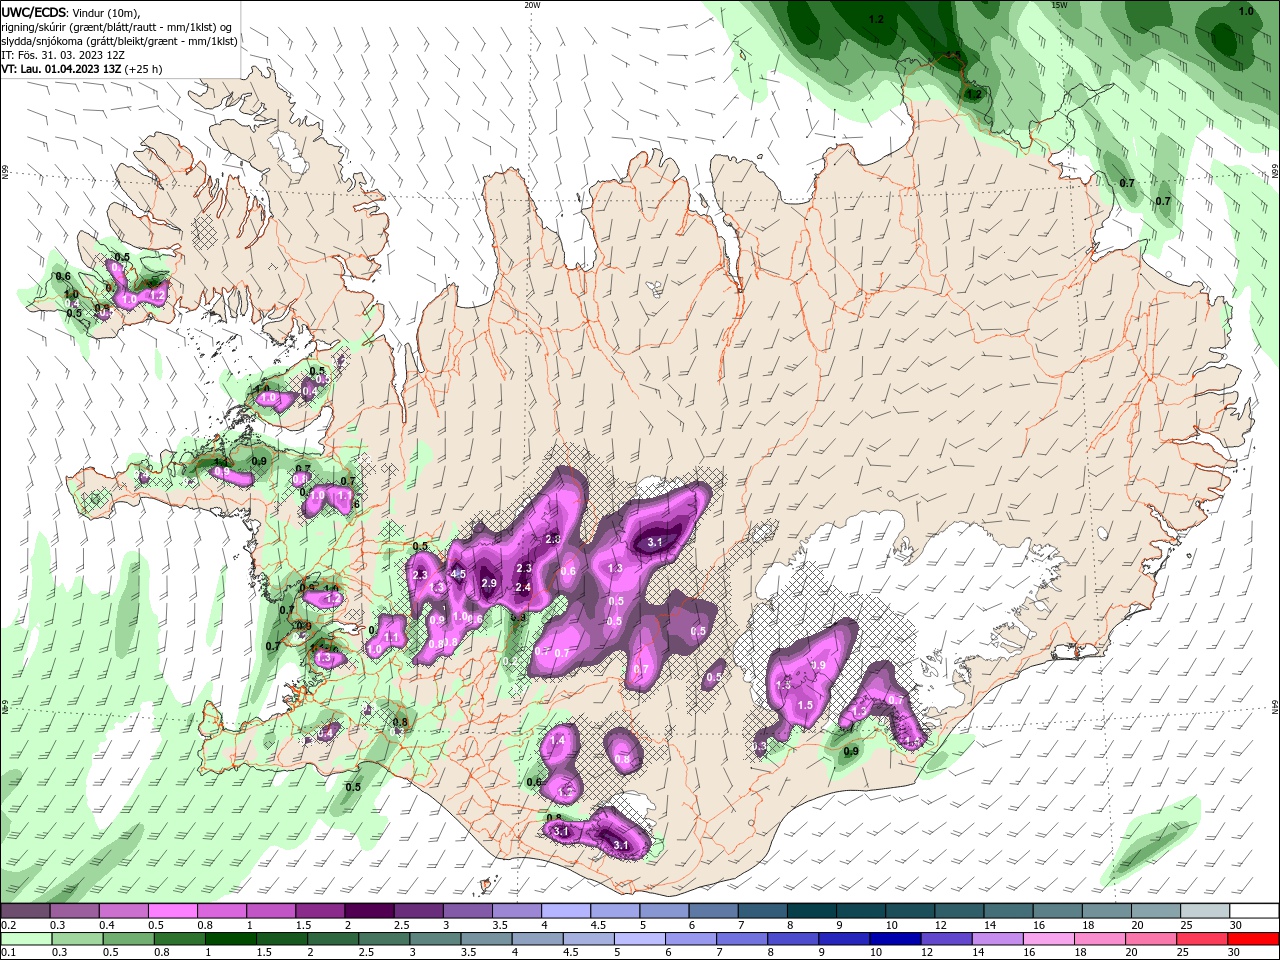
Task: Click the purple rain swatch from 12 to 14
Action: [946, 940]
